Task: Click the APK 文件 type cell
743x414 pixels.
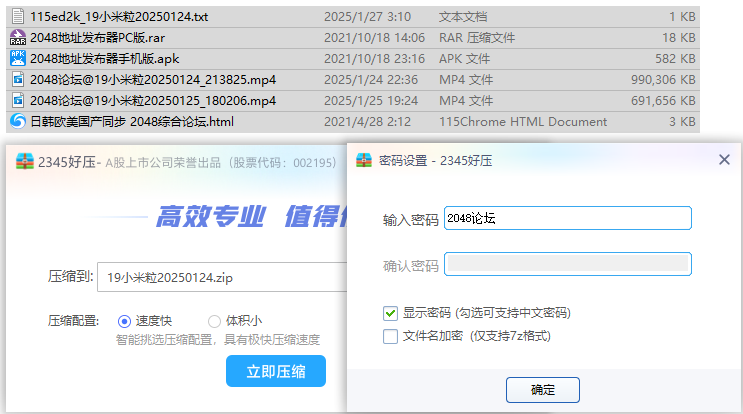Action: pyautogui.click(x=464, y=59)
